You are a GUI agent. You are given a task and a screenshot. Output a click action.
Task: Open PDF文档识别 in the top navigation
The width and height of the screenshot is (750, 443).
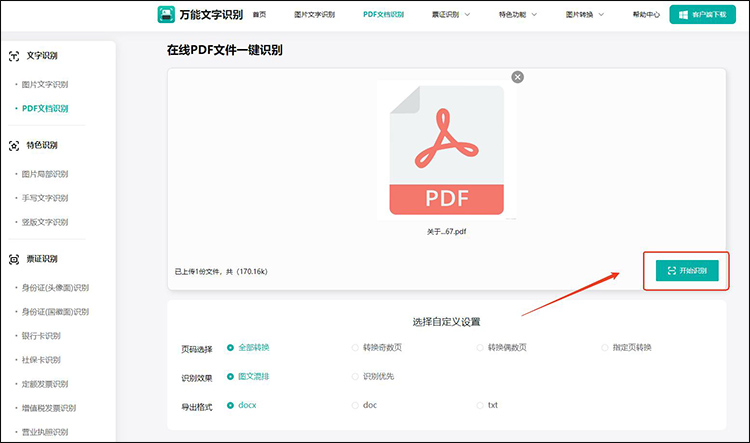383,14
